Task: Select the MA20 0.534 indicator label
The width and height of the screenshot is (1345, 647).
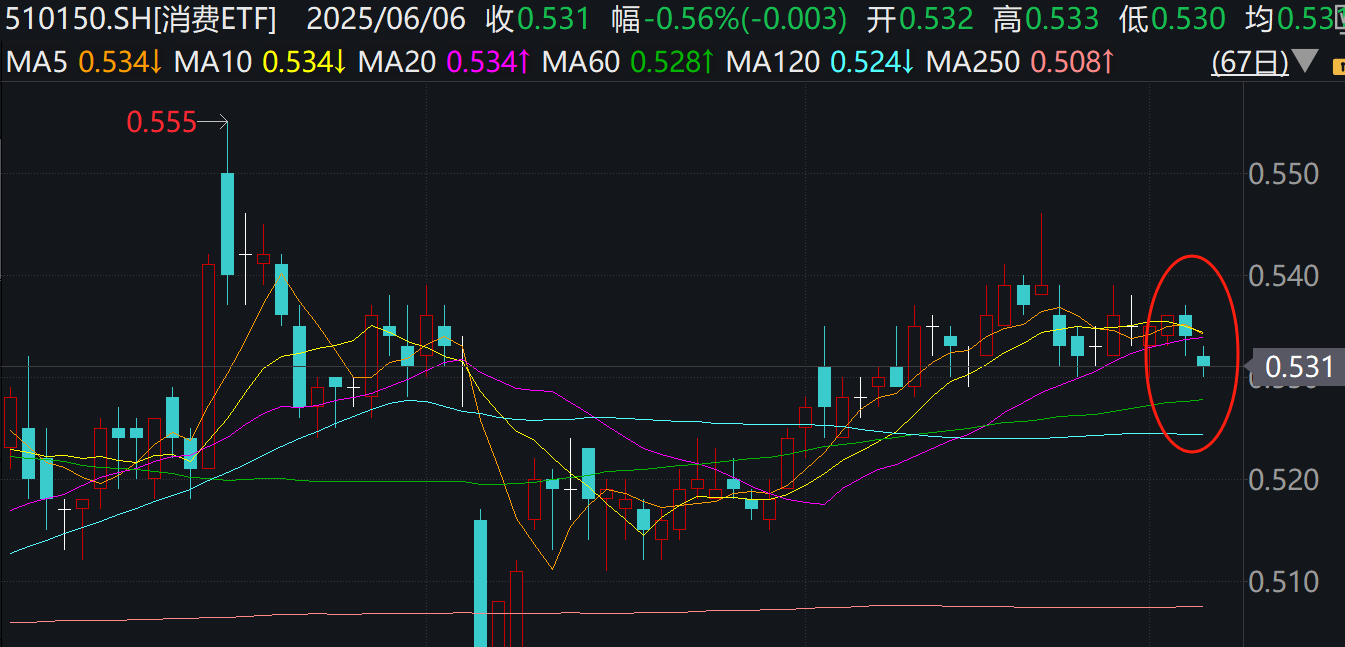Action: (444, 63)
